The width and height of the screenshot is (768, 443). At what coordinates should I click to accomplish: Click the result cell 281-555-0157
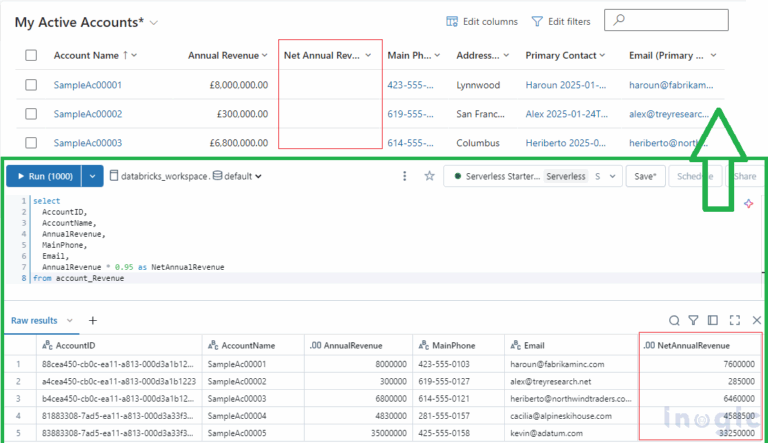click(x=444, y=416)
